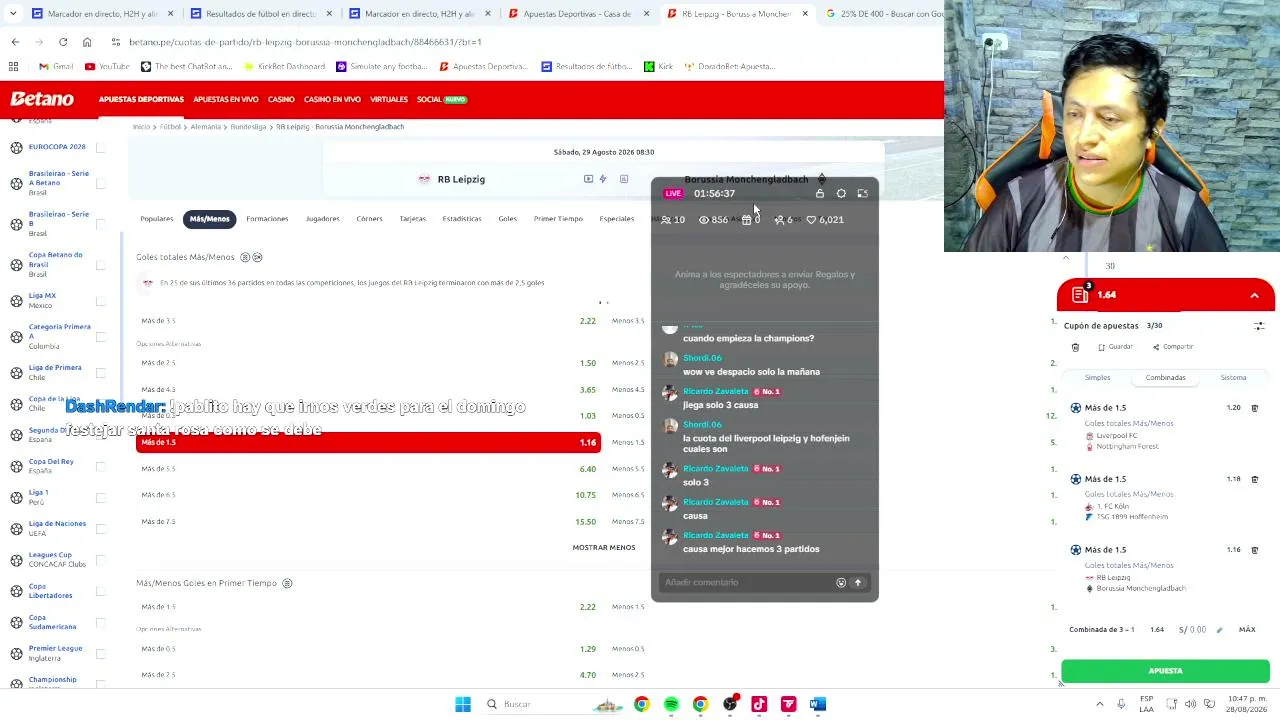Delete all bets with coupon trash icon
1280x720 pixels.
click(x=1075, y=347)
